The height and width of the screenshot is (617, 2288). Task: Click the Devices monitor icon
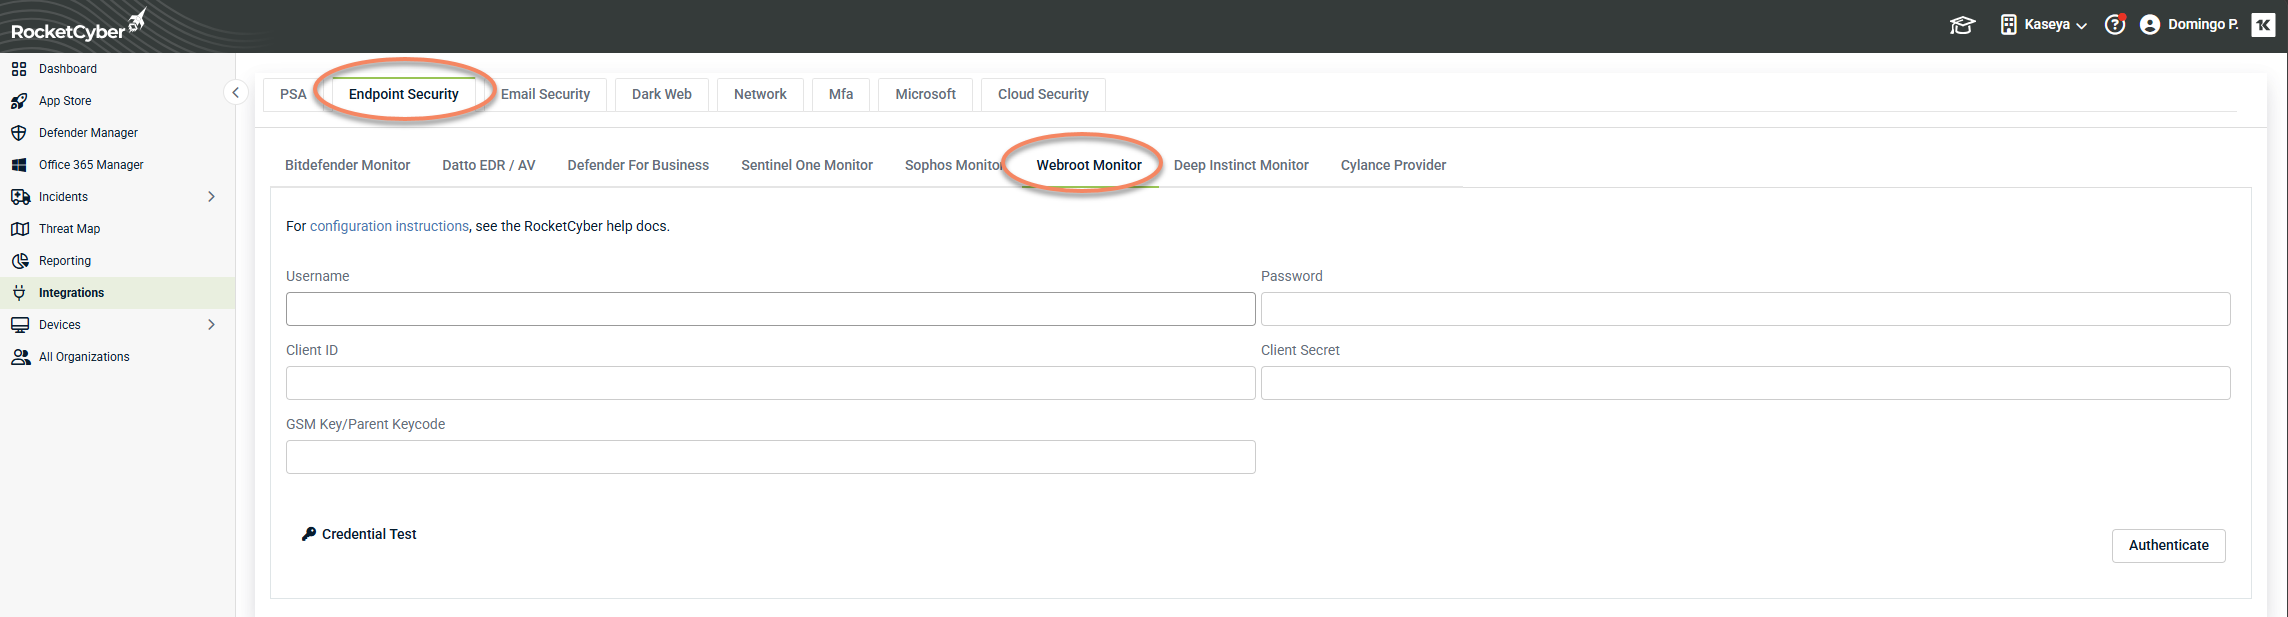pyautogui.click(x=20, y=325)
